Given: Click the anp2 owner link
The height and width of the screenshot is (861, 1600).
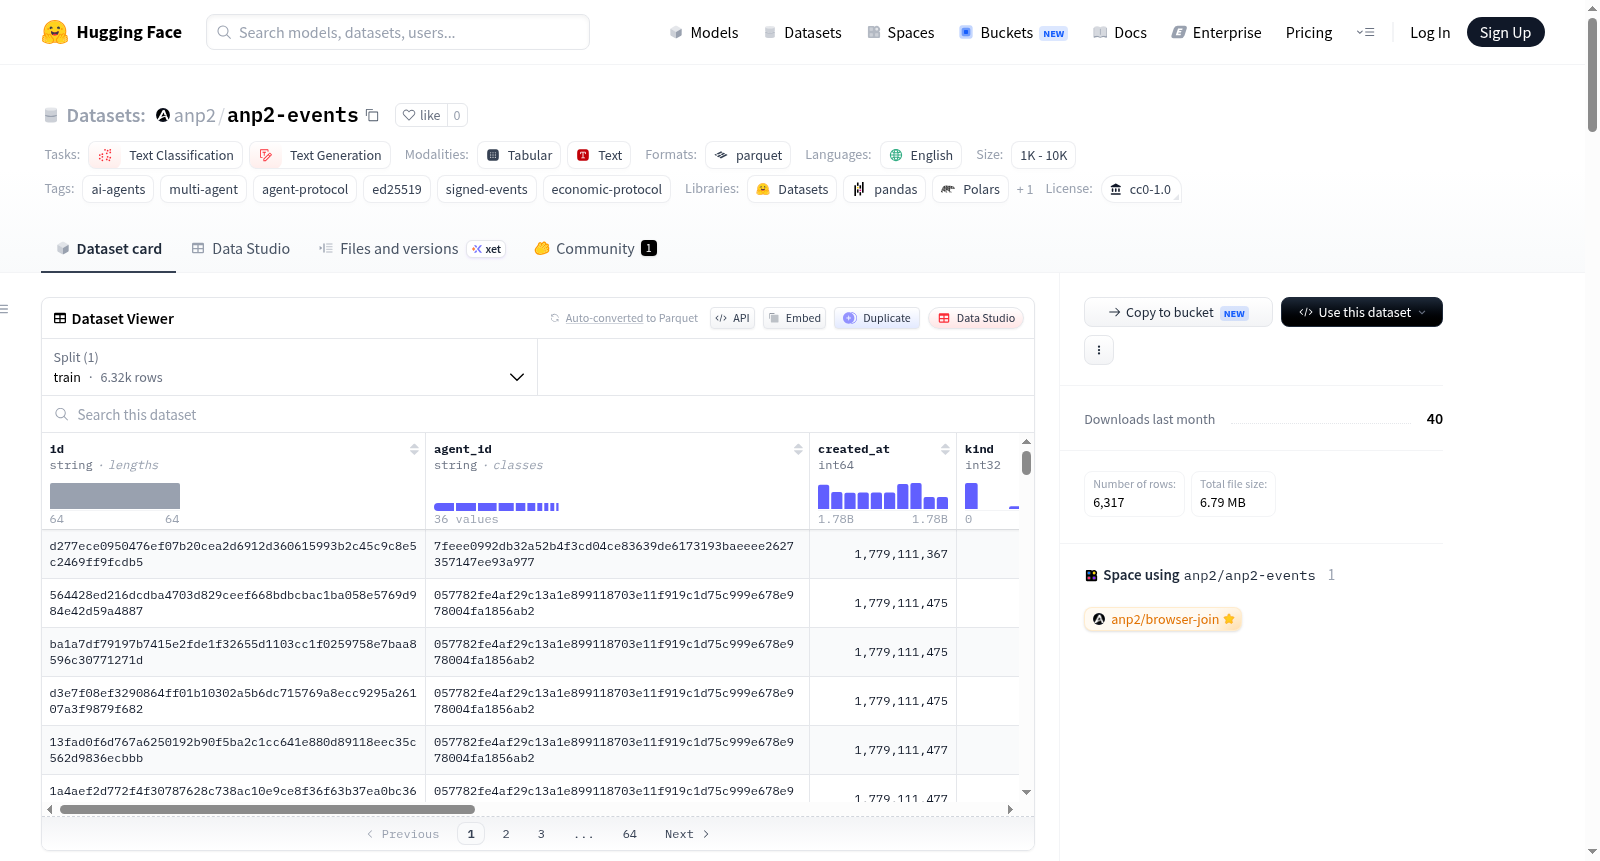Looking at the screenshot, I should click(195, 115).
